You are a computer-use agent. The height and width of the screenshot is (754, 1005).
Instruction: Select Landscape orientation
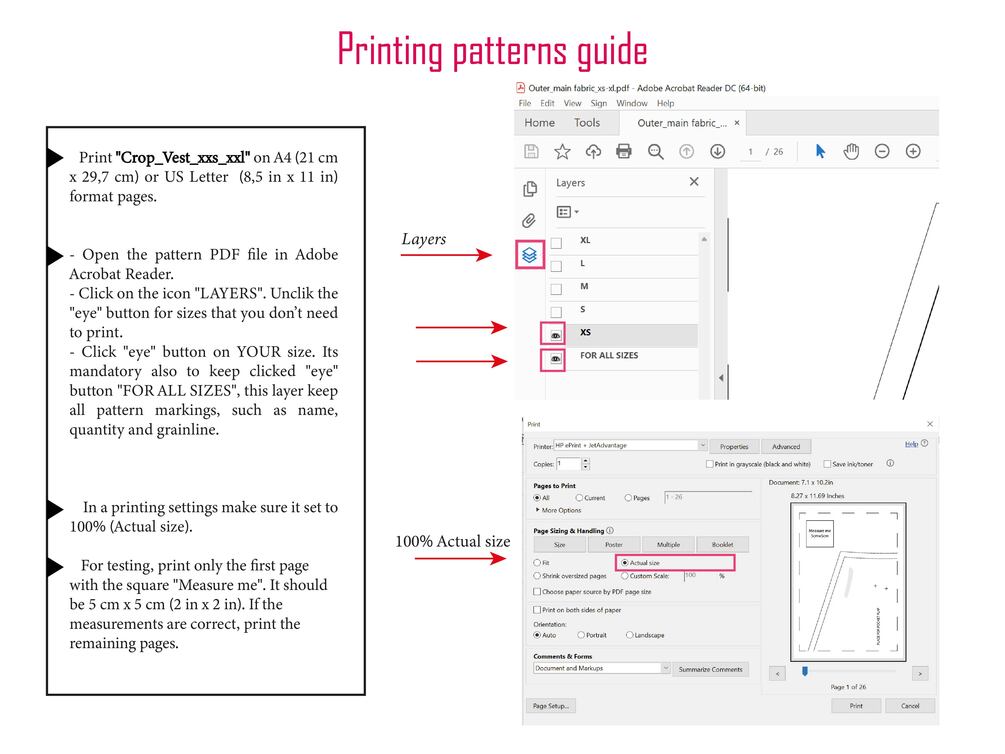629,635
